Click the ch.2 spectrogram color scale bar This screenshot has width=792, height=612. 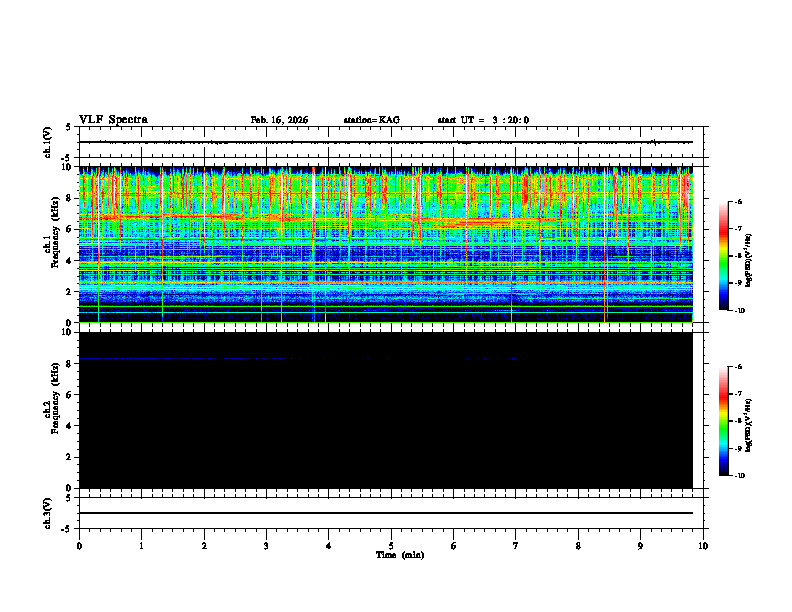click(x=724, y=421)
